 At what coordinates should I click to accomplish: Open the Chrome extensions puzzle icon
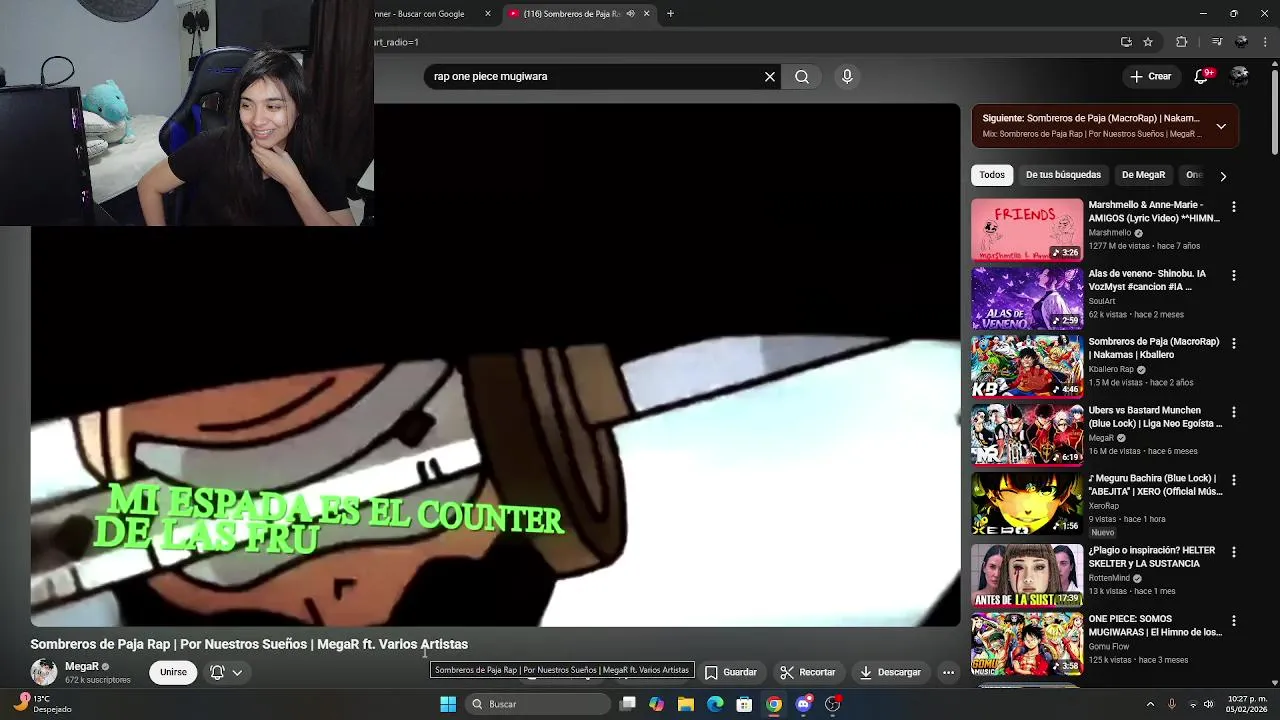pyautogui.click(x=1182, y=42)
